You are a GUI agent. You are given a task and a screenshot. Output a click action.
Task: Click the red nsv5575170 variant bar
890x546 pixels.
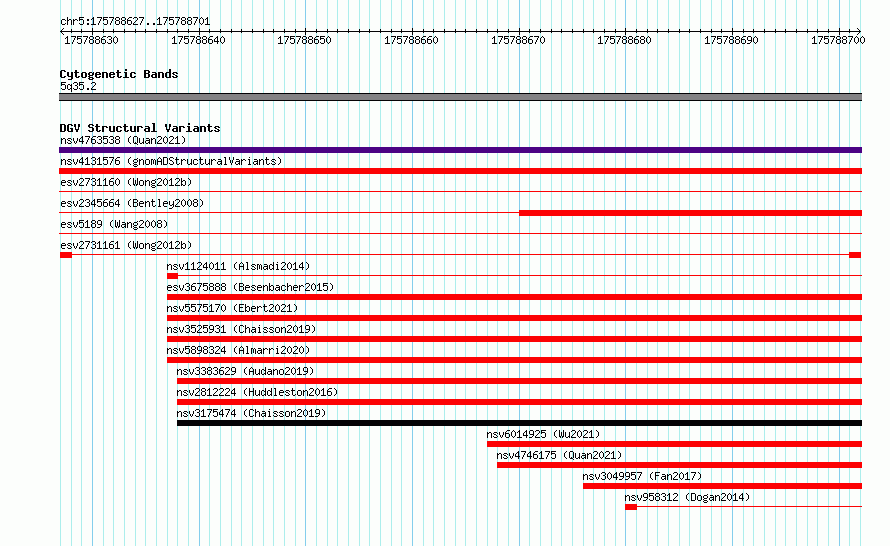pos(514,318)
